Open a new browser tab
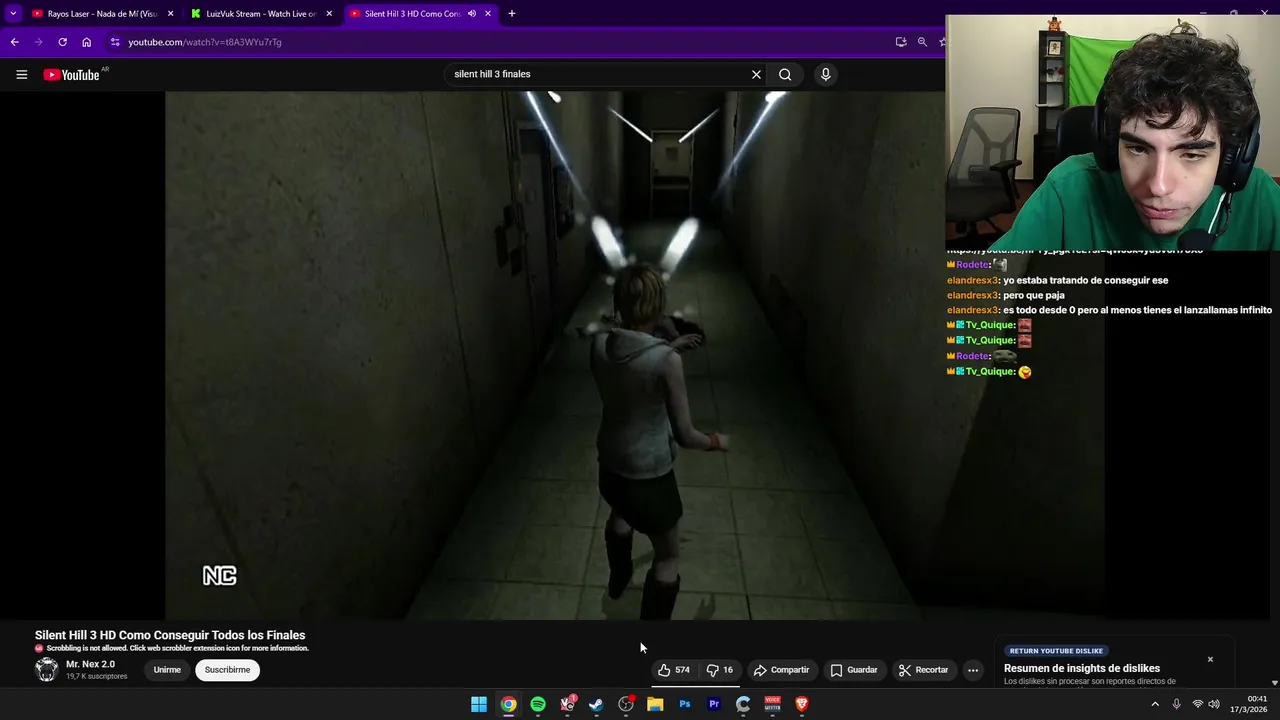Image resolution: width=1280 pixels, height=720 pixels. 512,14
